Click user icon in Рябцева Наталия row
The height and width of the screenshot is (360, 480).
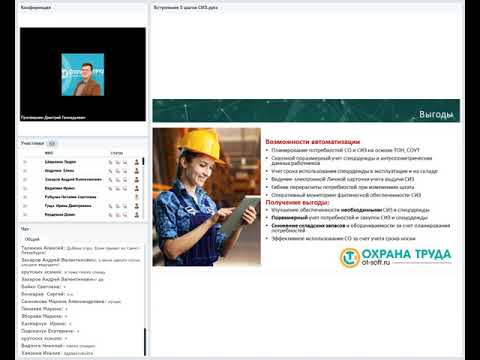coord(136,197)
